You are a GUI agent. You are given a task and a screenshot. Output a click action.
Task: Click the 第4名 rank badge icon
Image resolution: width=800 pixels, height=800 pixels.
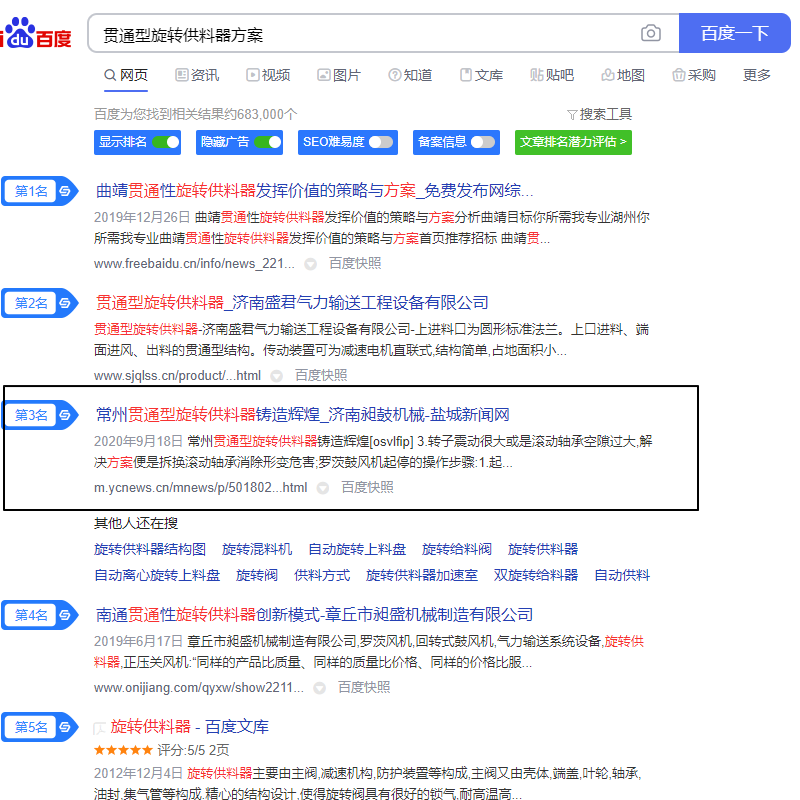(40, 615)
